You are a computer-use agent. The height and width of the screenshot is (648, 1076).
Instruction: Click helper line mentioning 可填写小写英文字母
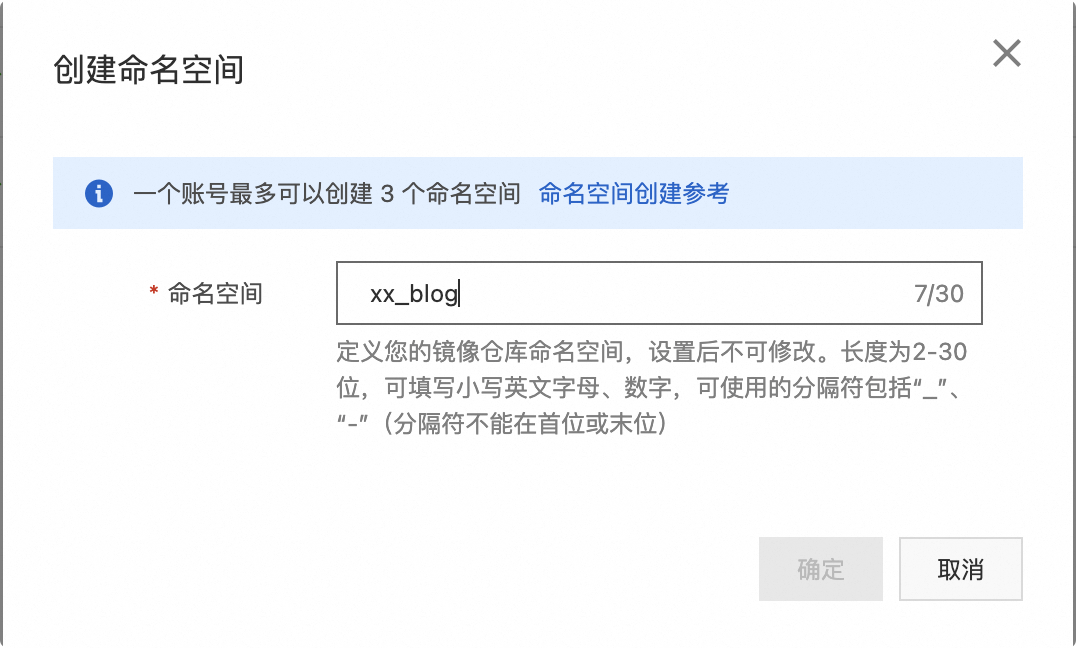(500, 388)
